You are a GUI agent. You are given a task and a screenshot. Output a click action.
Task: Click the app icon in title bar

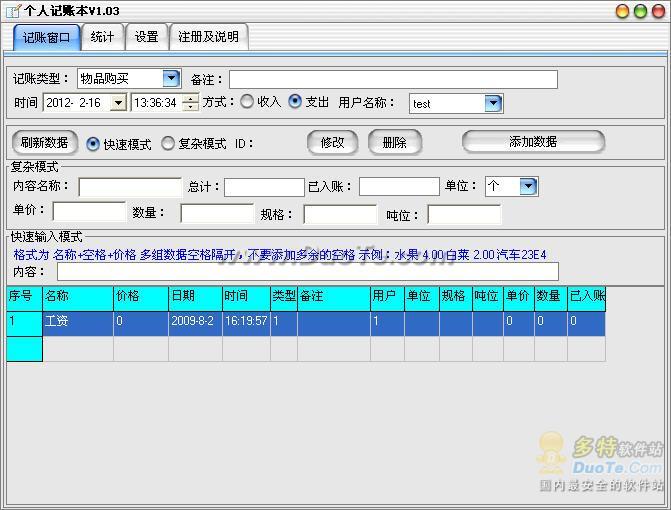8,11
